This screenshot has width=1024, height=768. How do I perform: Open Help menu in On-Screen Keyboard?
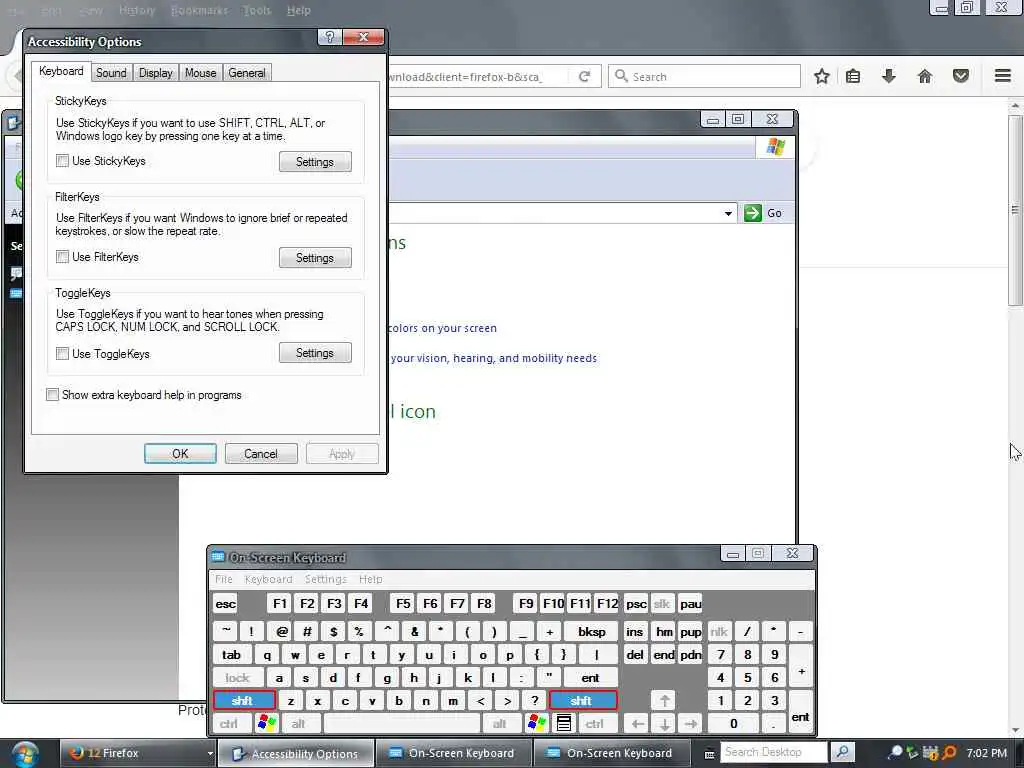[x=370, y=579]
